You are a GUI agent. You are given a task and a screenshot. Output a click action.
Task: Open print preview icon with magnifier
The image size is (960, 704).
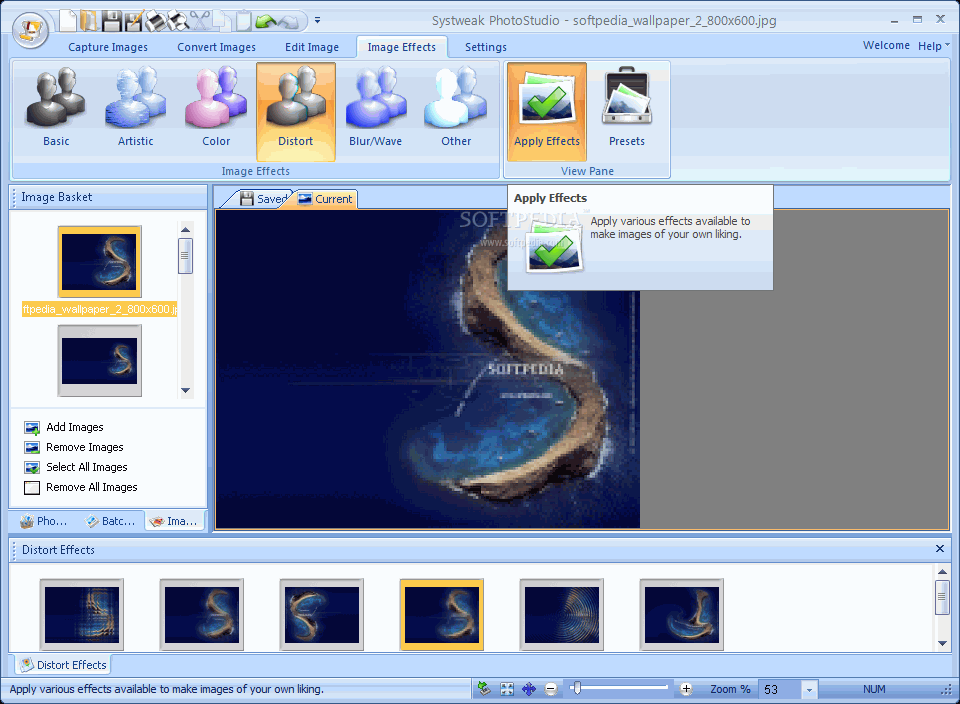point(178,21)
